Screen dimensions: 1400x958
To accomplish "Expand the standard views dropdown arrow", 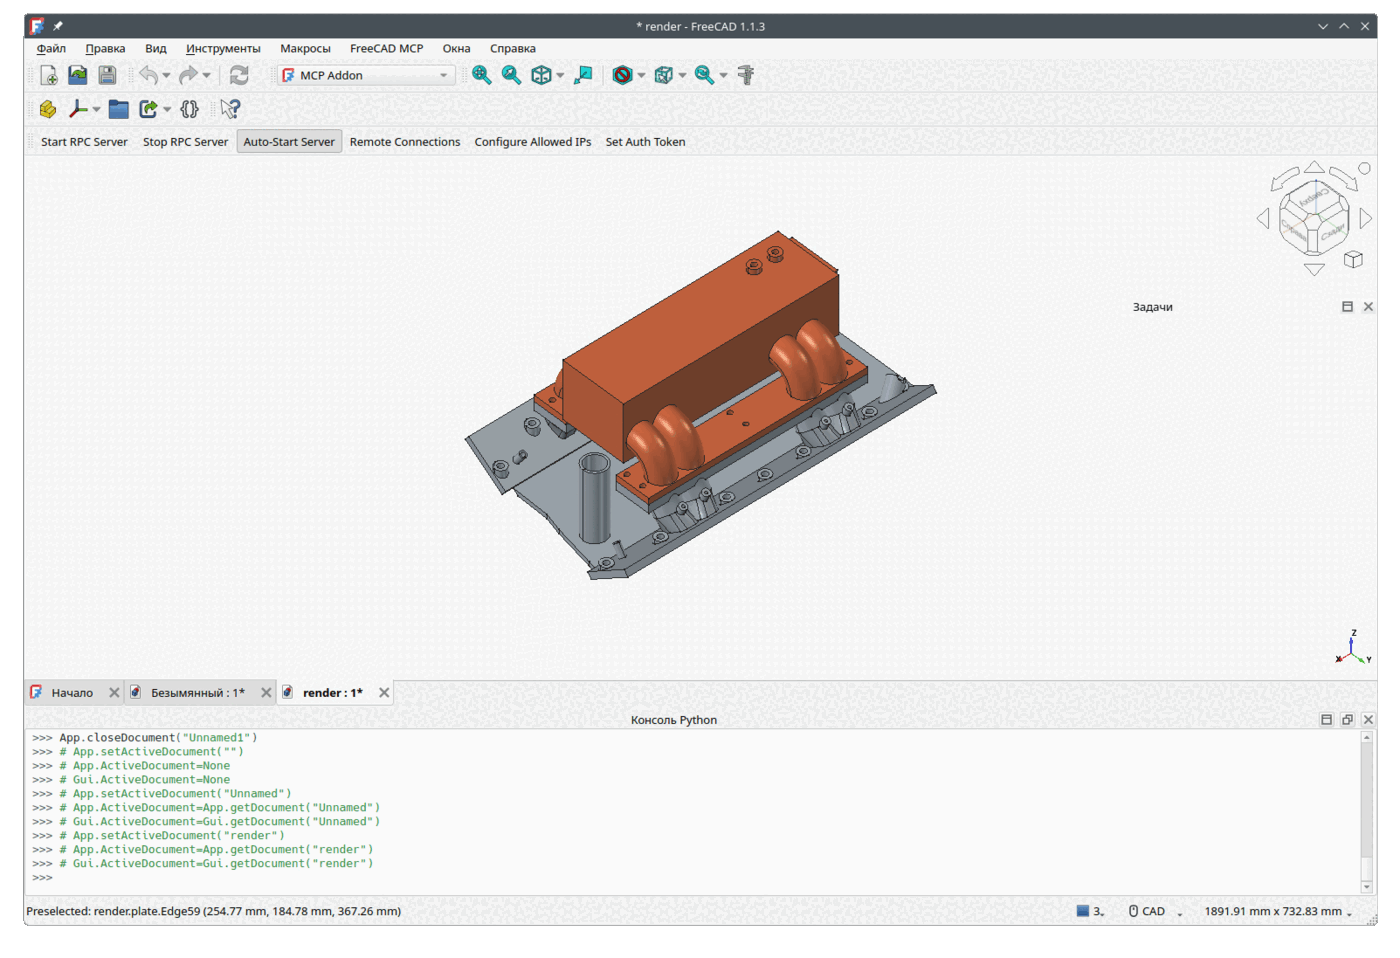I will pyautogui.click(x=560, y=75).
